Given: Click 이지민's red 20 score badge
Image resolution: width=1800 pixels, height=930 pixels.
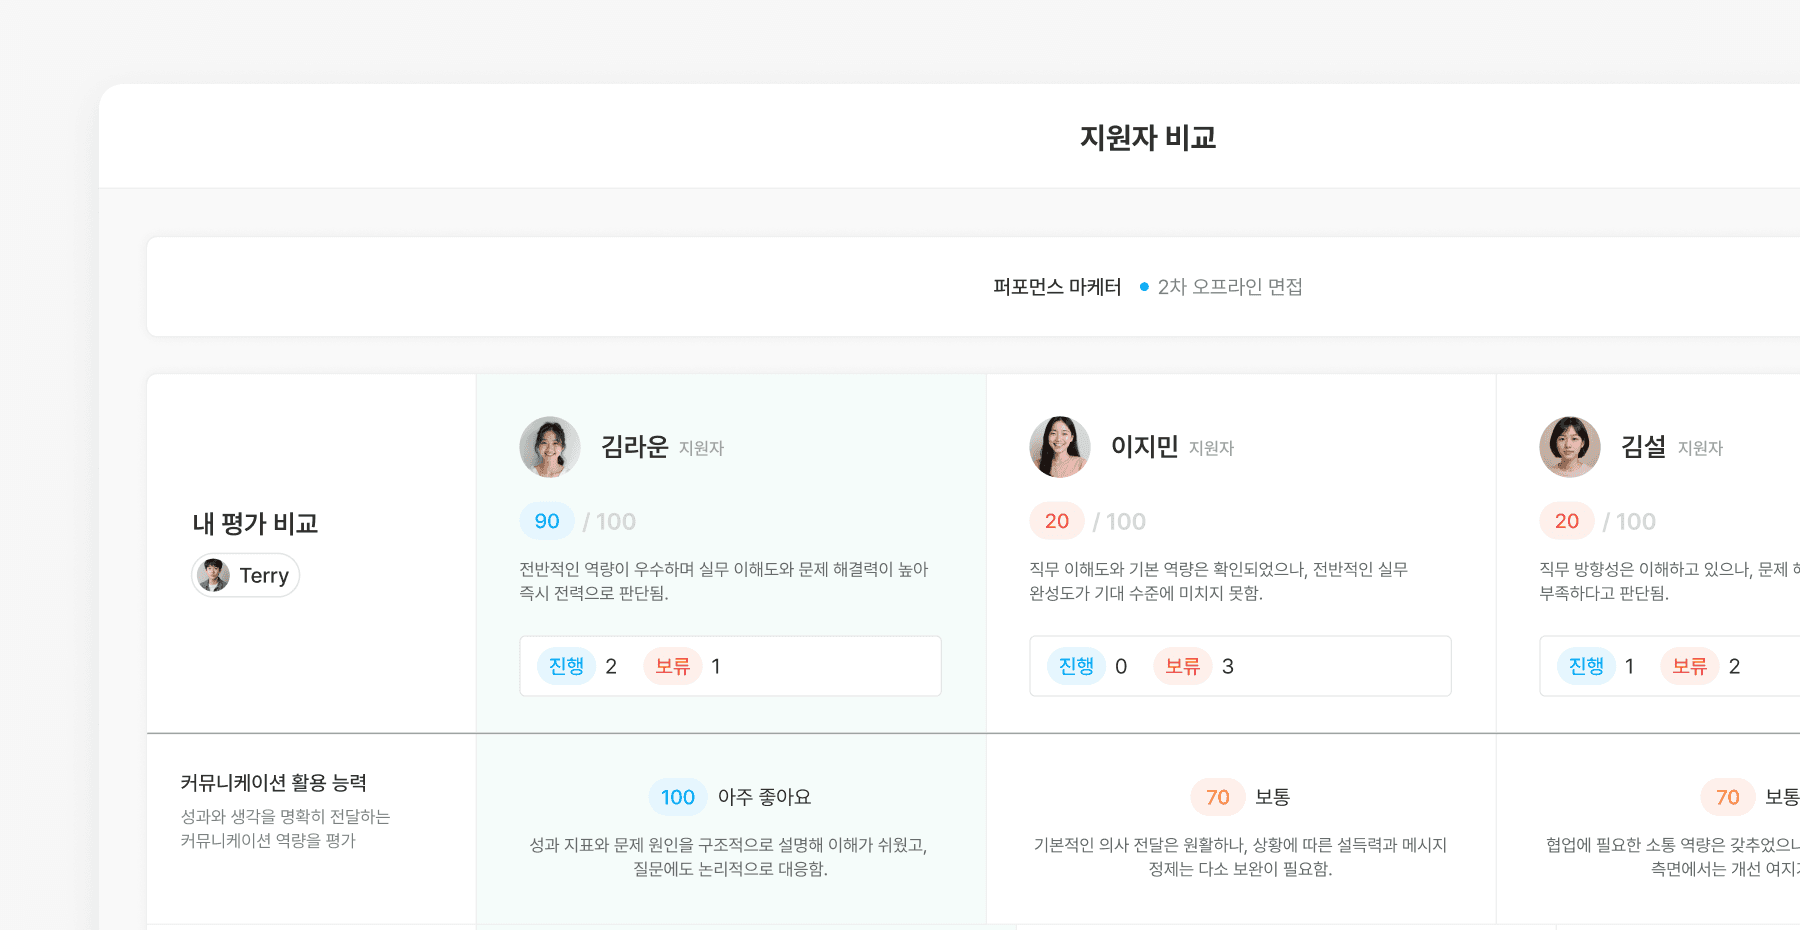Looking at the screenshot, I should [1057, 521].
